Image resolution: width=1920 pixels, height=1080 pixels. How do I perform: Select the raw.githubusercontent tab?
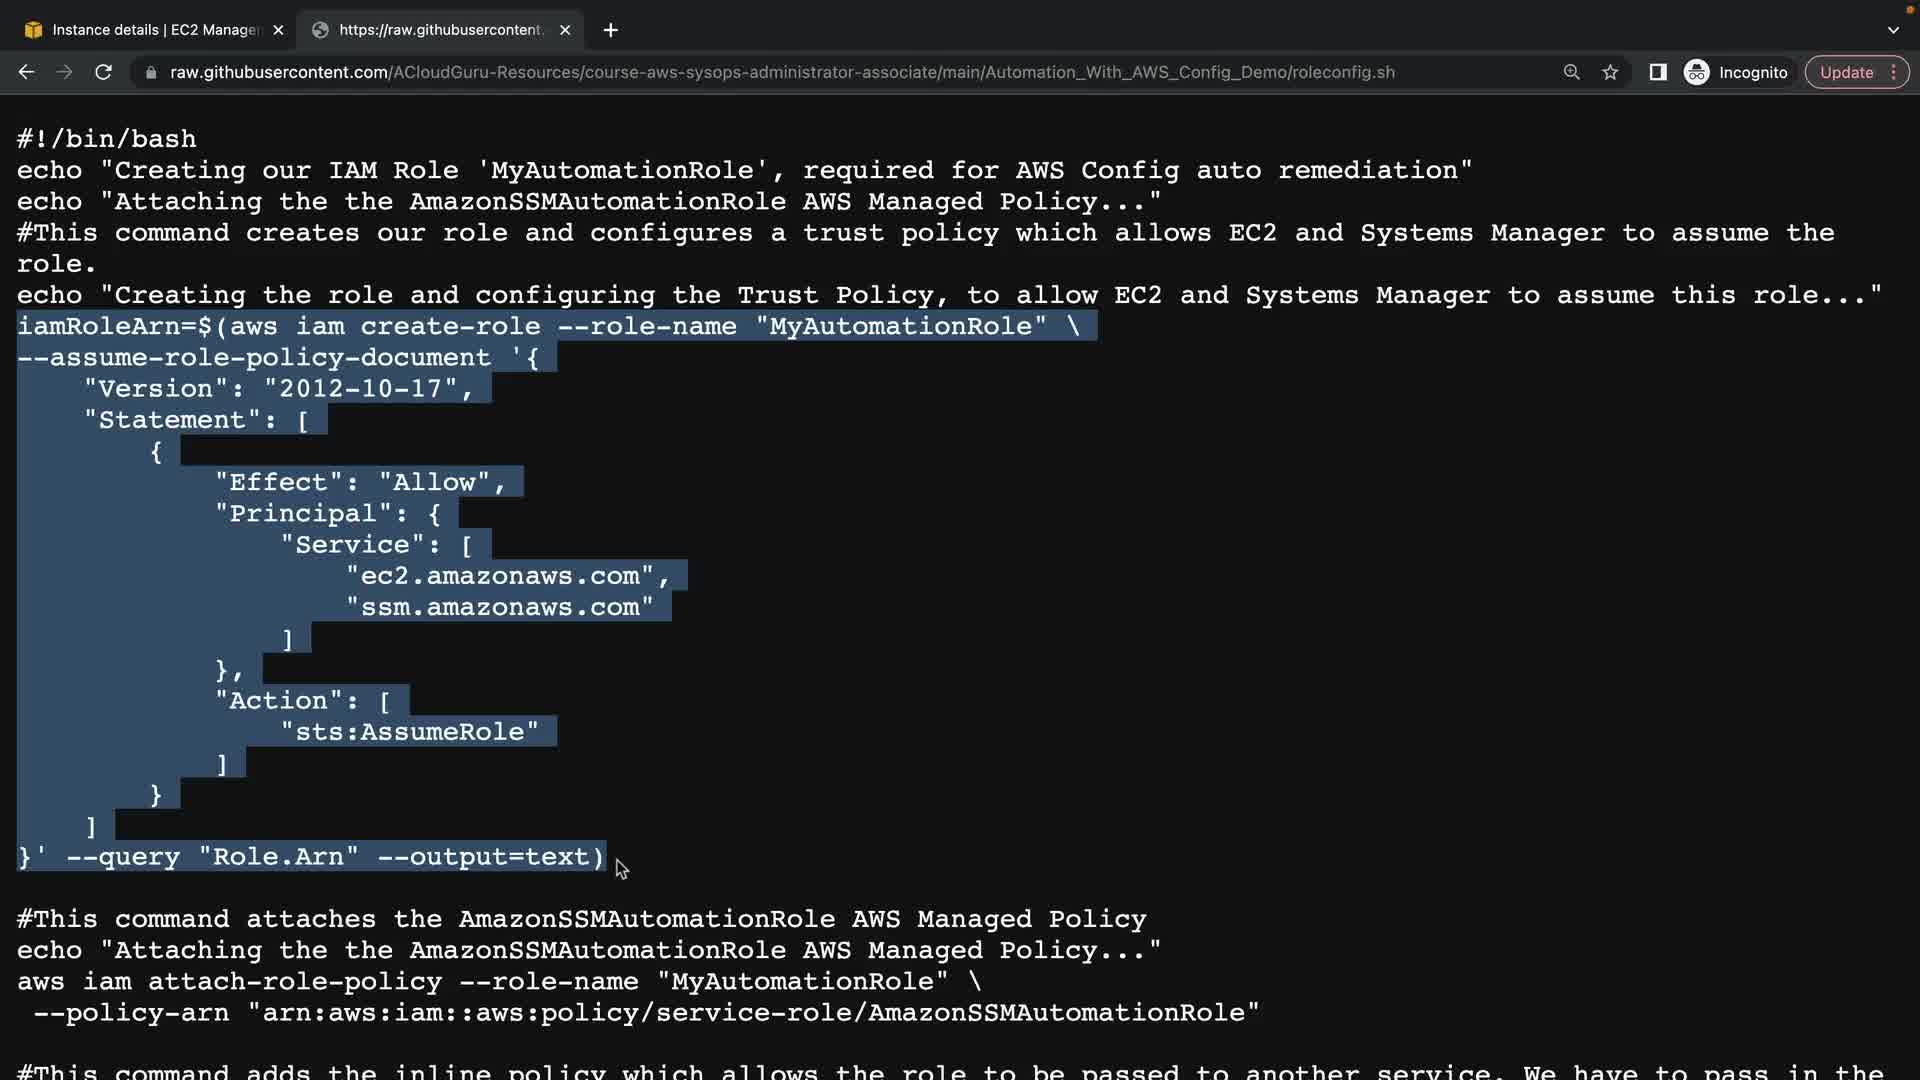pyautogui.click(x=440, y=30)
